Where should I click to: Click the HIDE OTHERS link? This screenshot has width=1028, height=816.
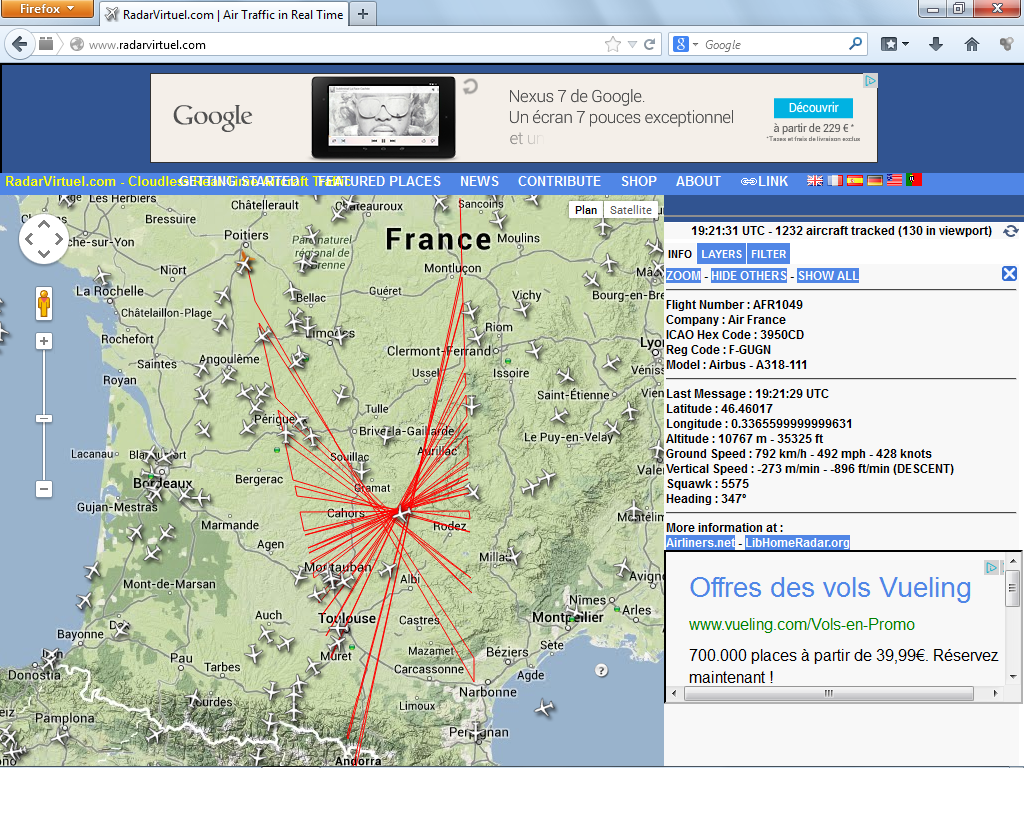[749, 276]
